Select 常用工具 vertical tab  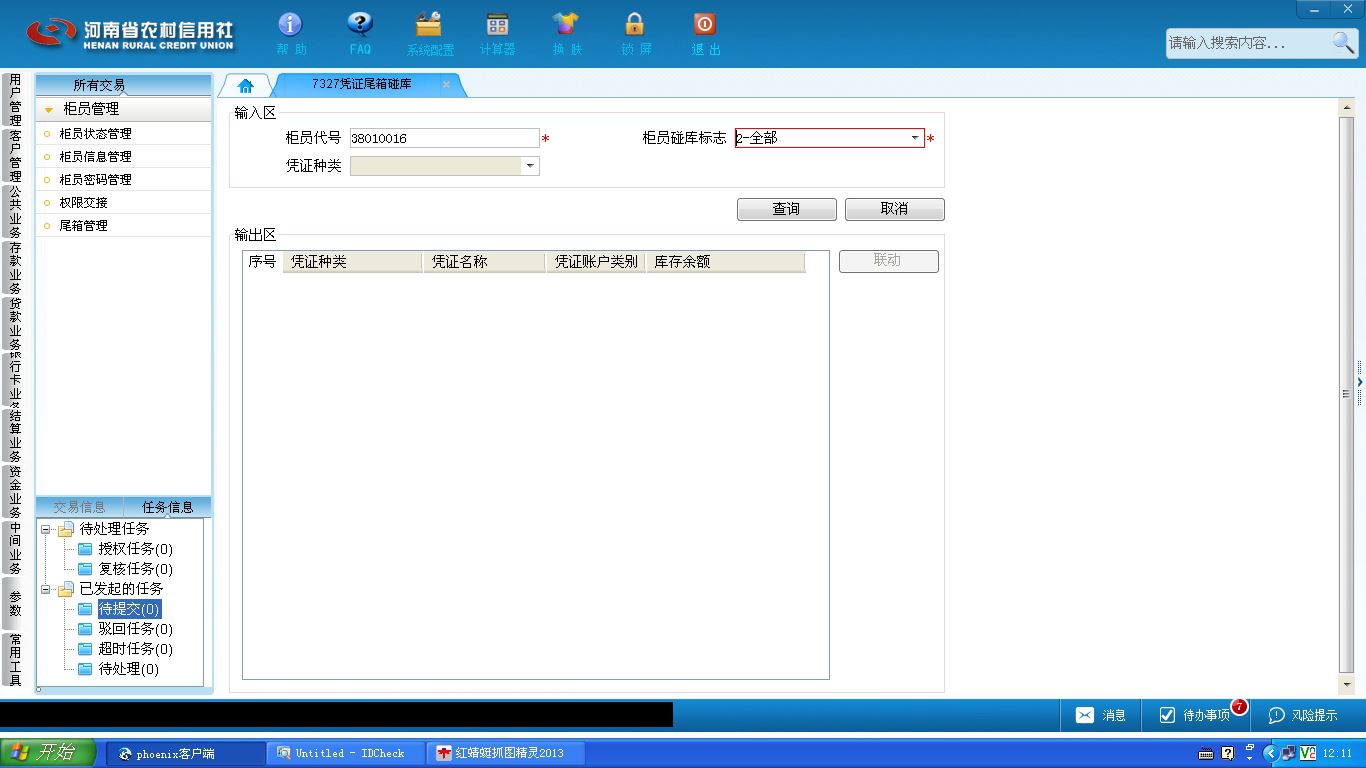(x=15, y=659)
